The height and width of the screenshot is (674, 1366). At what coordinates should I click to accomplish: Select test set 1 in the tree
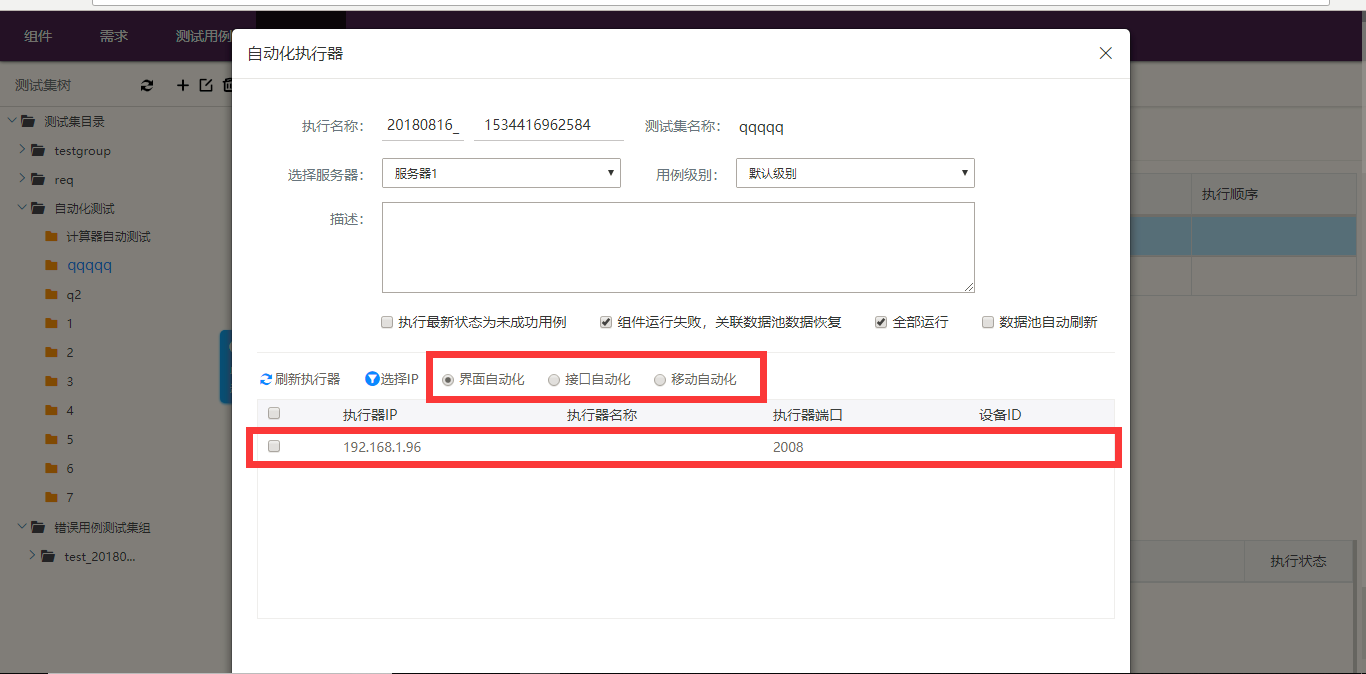[x=70, y=324]
